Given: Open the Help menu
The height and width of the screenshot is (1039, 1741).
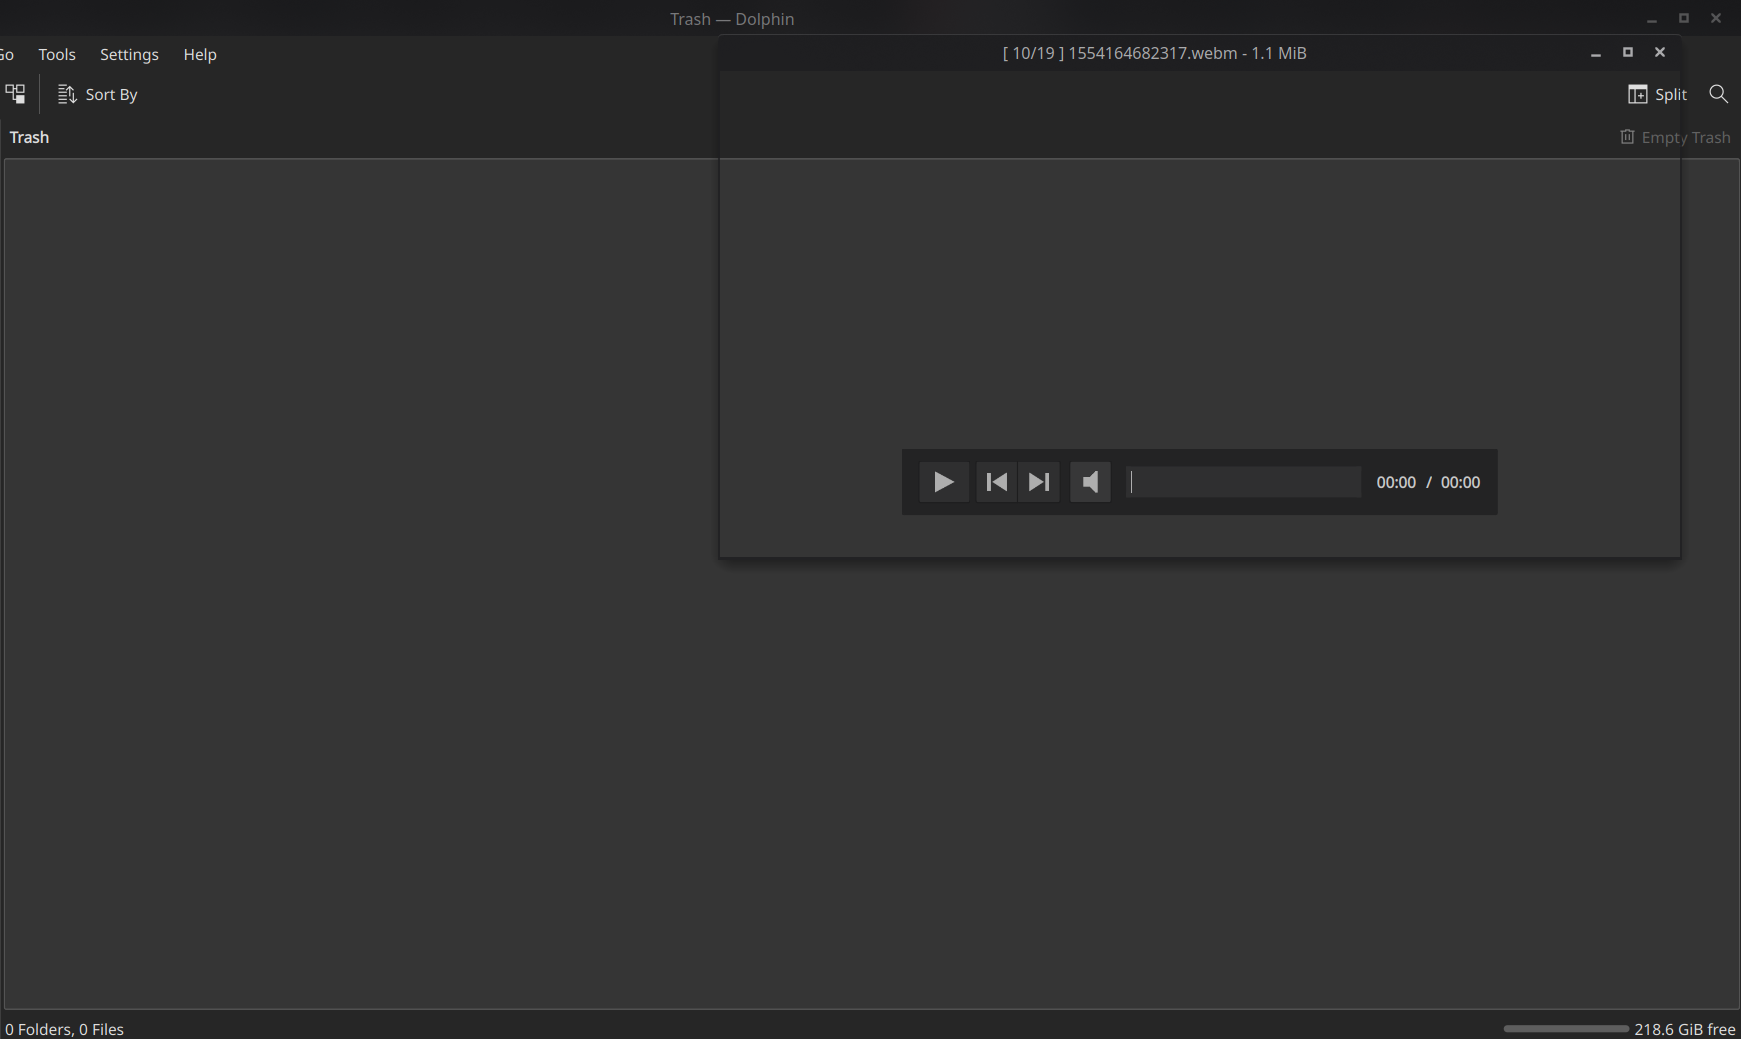Looking at the screenshot, I should coord(199,54).
